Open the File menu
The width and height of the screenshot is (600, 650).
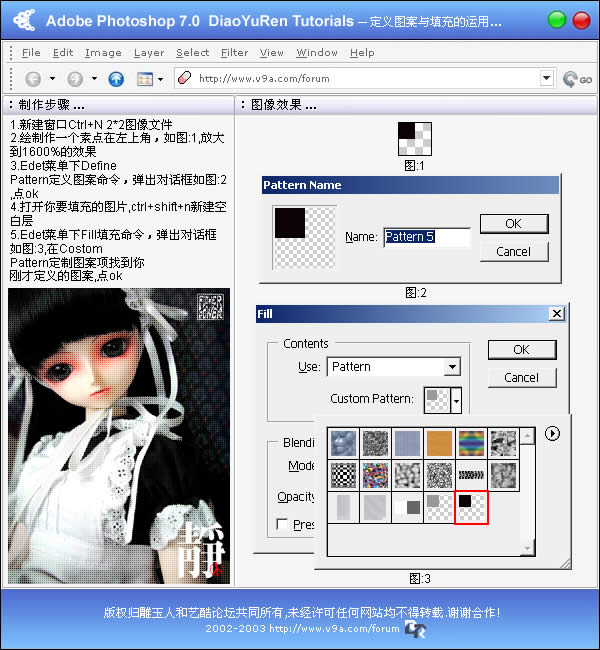(x=31, y=53)
